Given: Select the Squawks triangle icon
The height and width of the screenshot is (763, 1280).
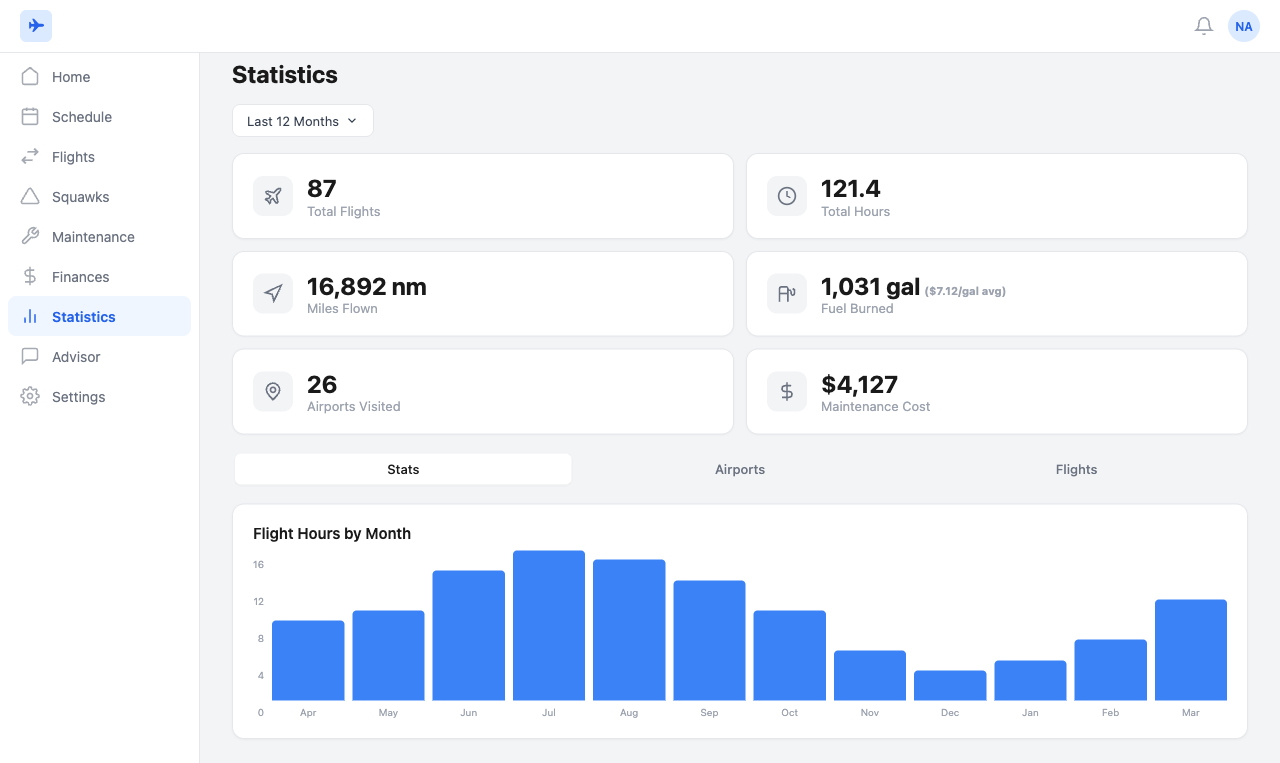Looking at the screenshot, I should tap(31, 196).
